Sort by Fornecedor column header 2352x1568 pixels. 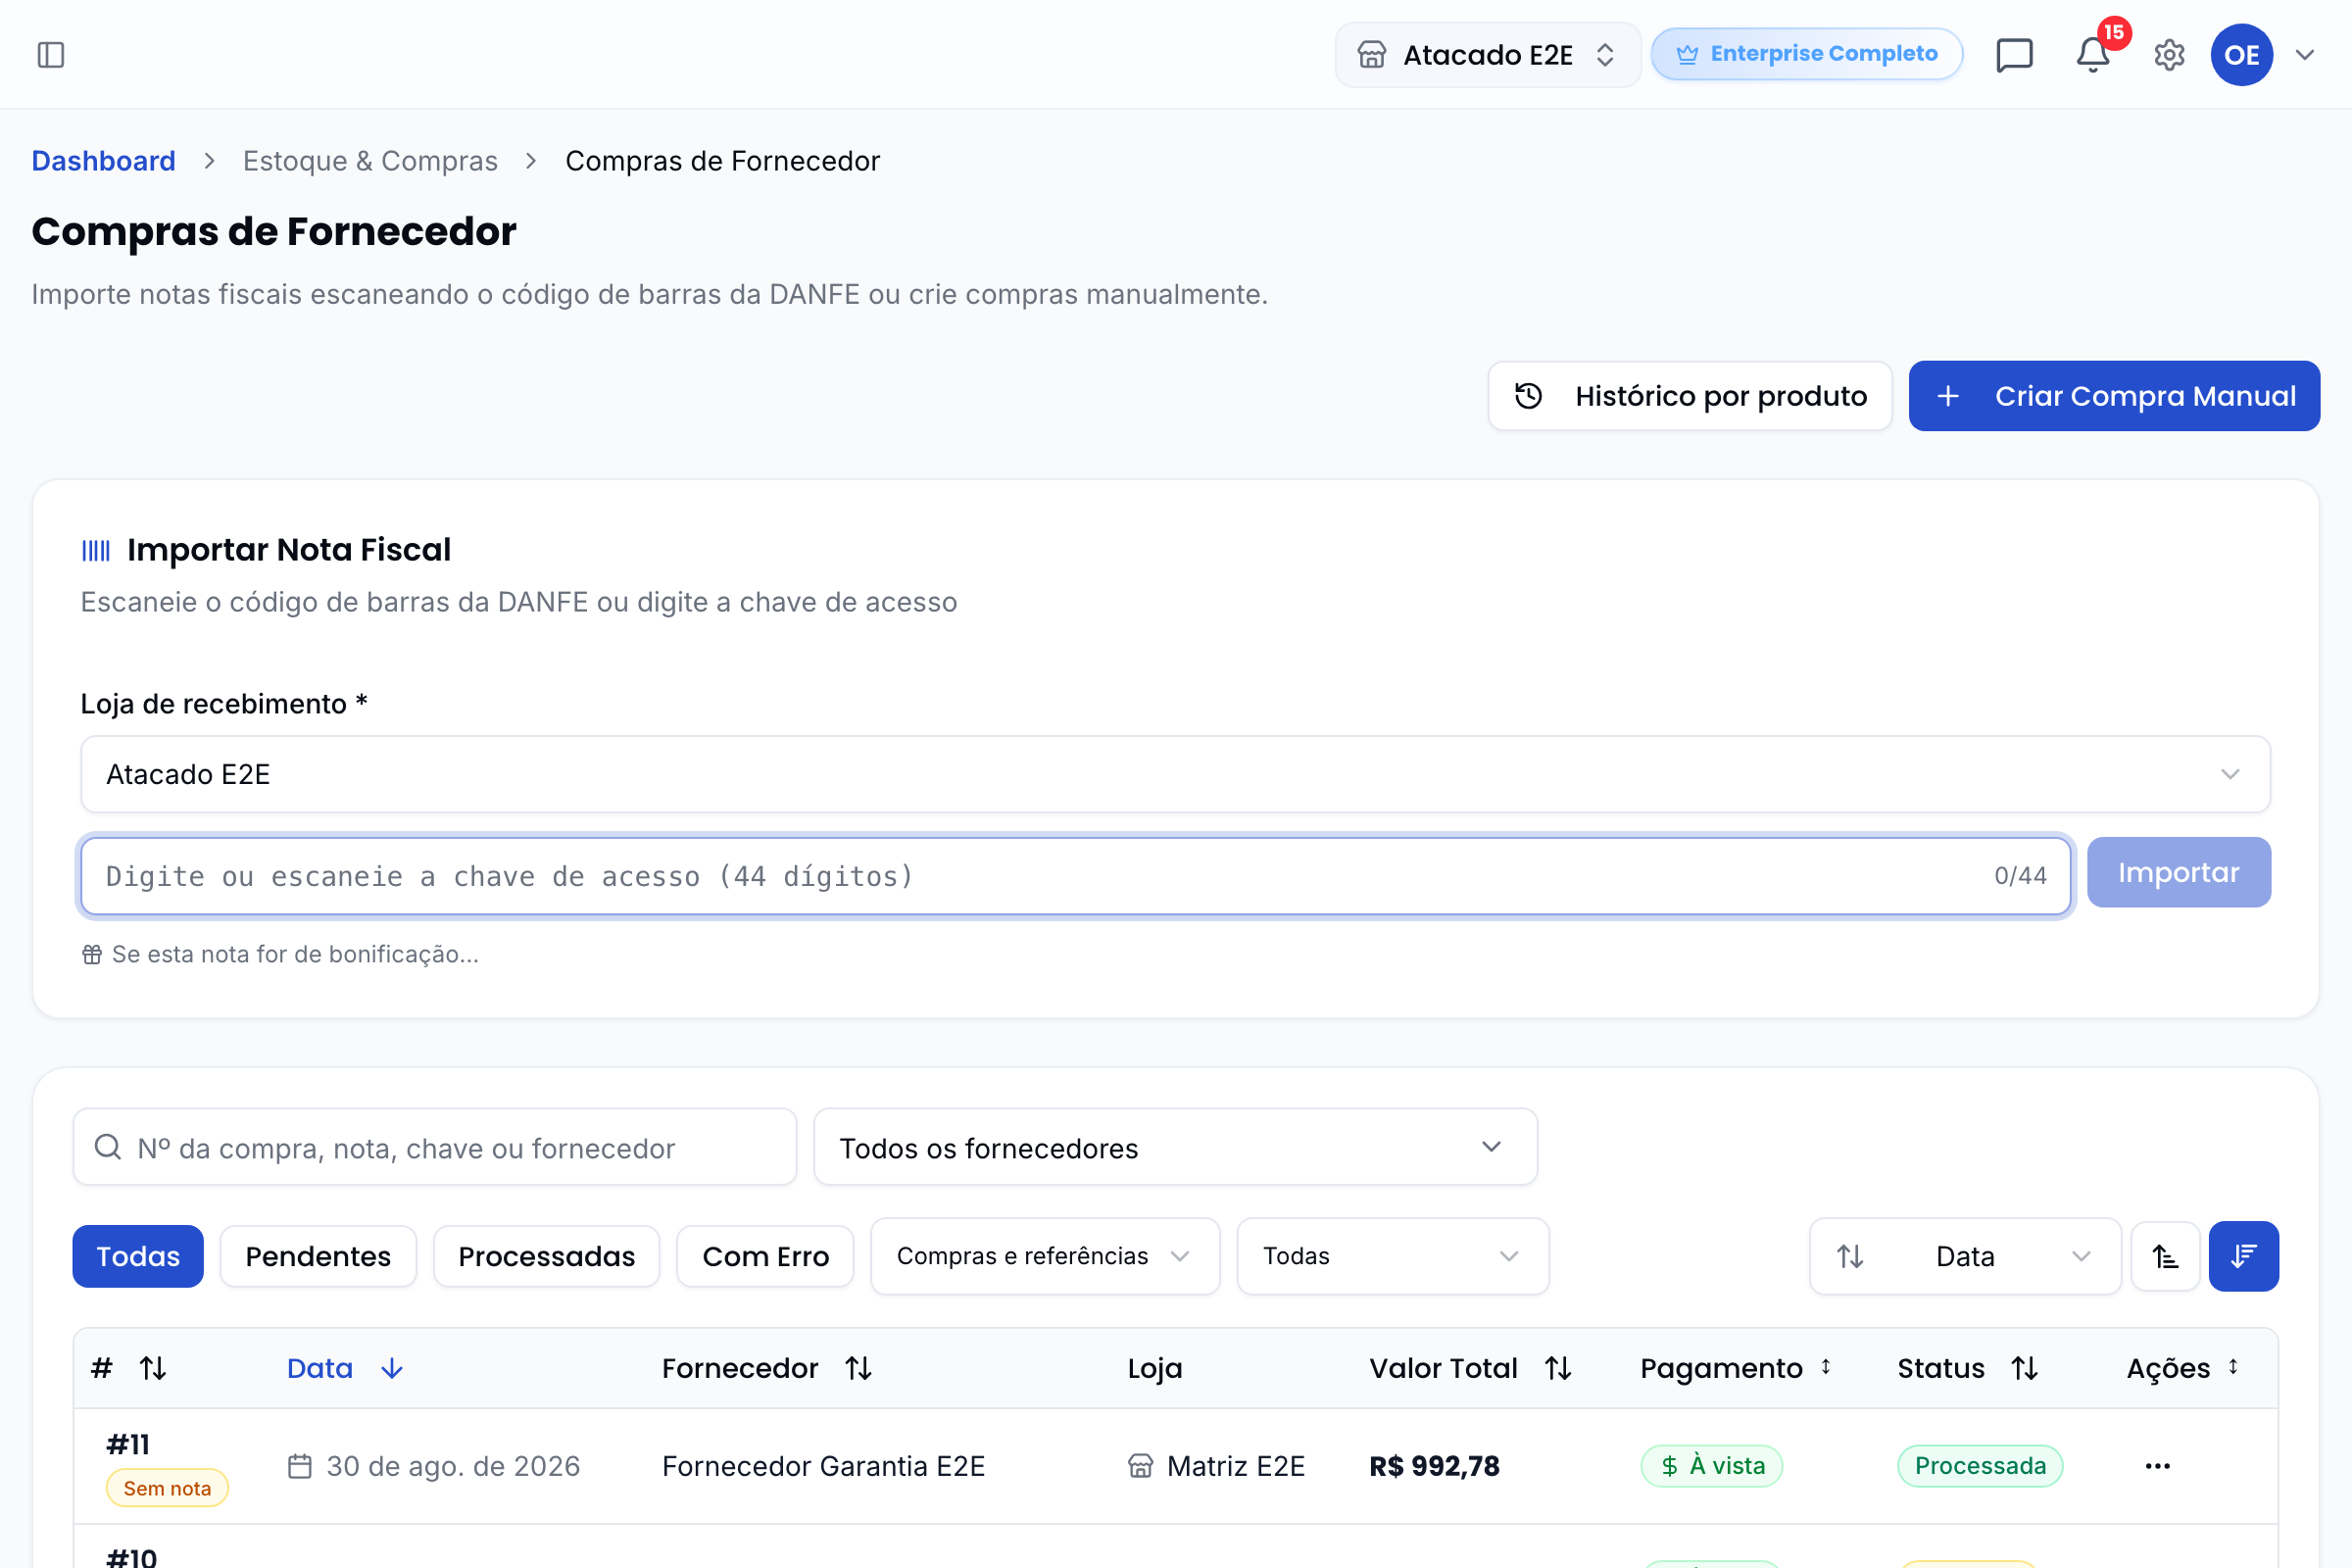tap(768, 1368)
